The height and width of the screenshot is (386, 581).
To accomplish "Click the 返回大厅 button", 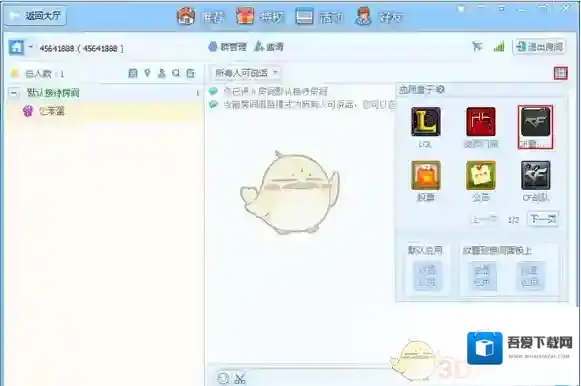I will point(36,16).
